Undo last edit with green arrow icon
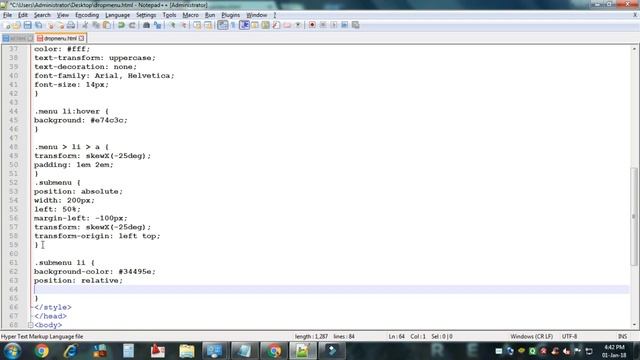Screen dimensions: 640x360 coord(121,25)
